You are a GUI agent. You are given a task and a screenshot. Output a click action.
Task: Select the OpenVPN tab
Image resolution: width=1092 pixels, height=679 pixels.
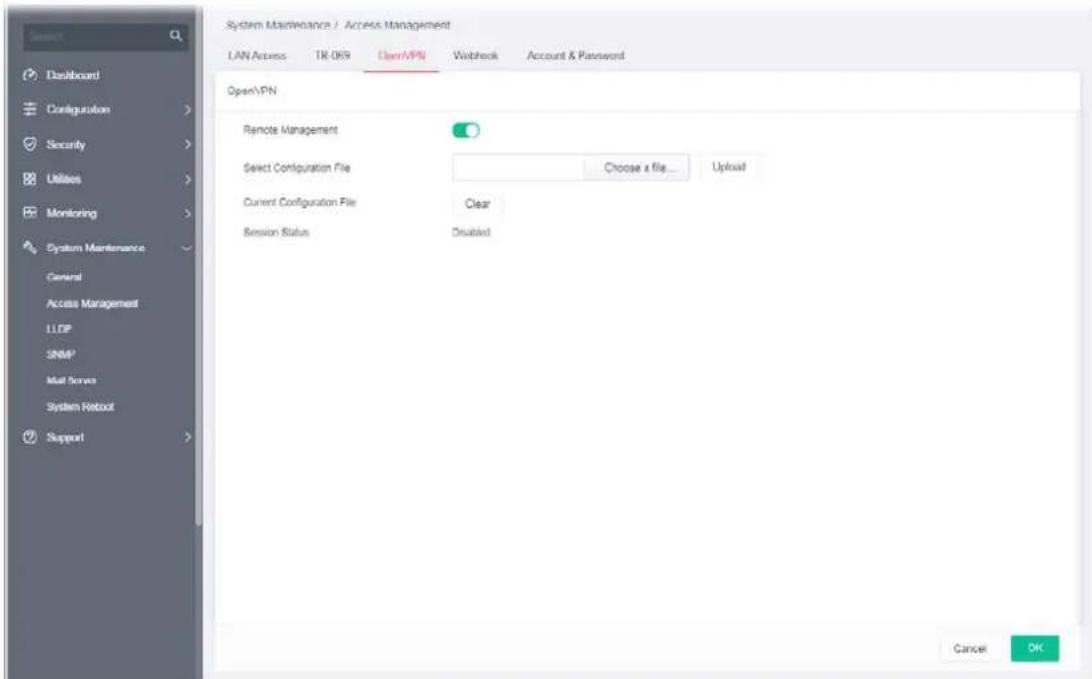pyautogui.click(x=402, y=56)
